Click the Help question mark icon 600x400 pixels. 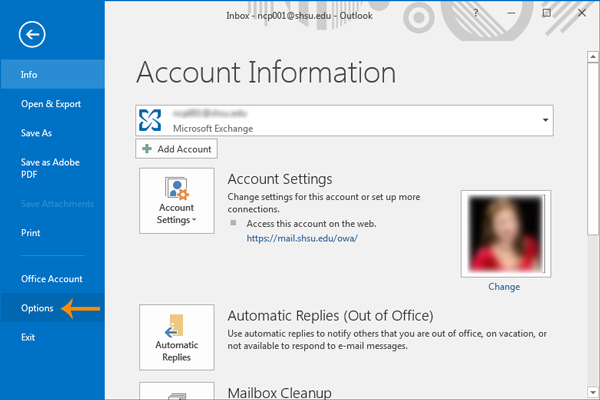point(476,13)
